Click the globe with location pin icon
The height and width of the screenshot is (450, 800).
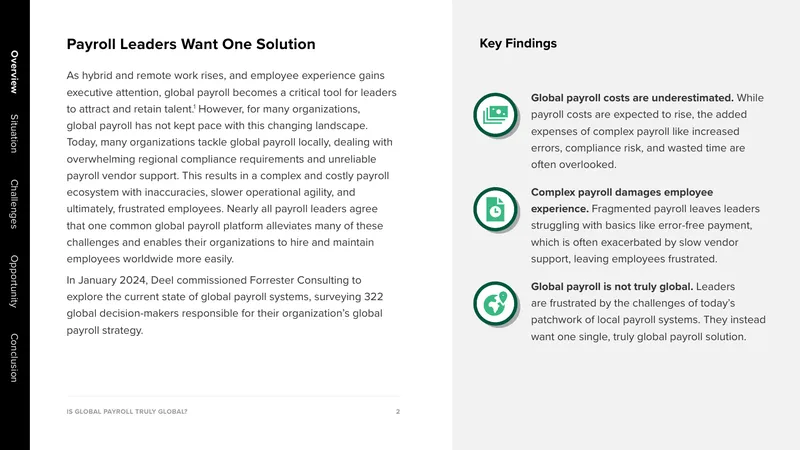(495, 304)
